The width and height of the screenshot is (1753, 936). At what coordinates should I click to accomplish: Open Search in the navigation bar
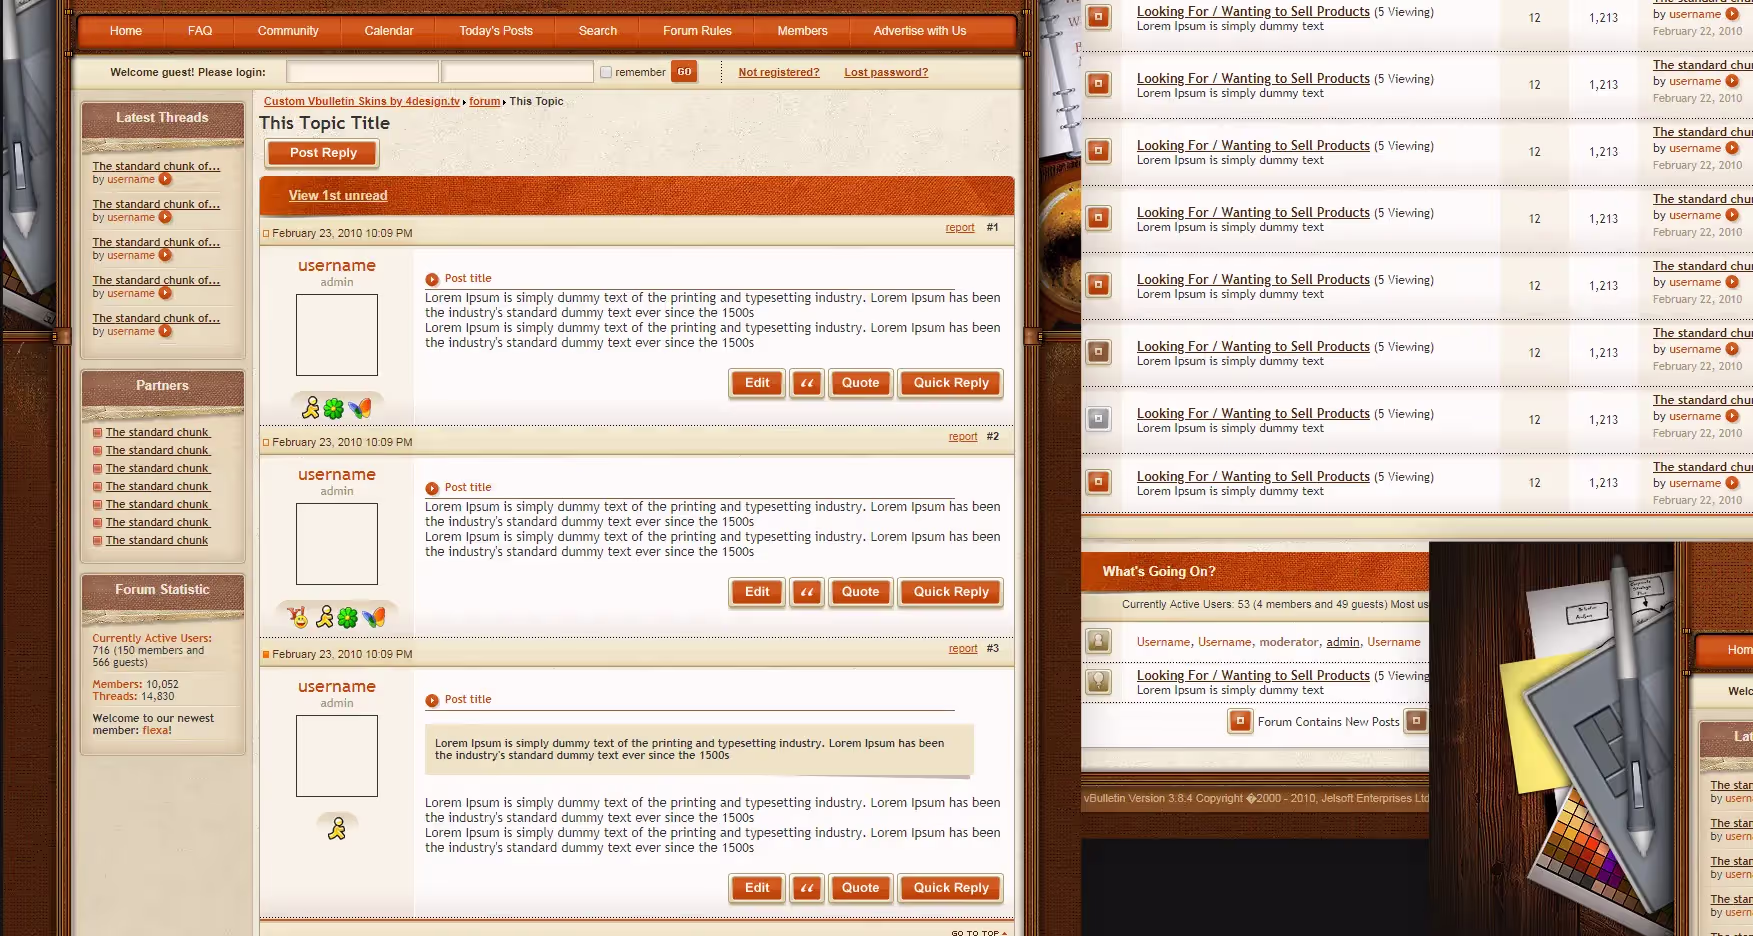(598, 31)
